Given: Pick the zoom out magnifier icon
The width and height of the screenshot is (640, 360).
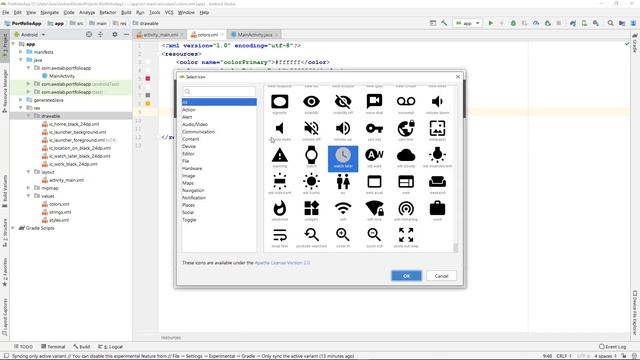Looking at the screenshot, I should [x=374, y=235].
